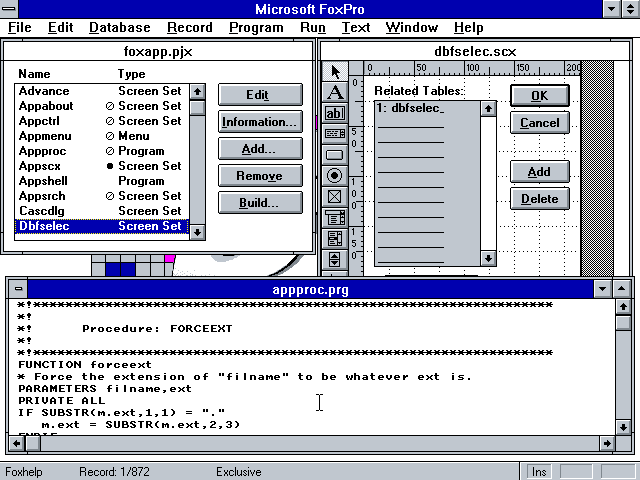The height and width of the screenshot is (480, 640).
Task: Click appproc.prg vertical scroll-down arrow
Action: pyautogui.click(x=623, y=427)
